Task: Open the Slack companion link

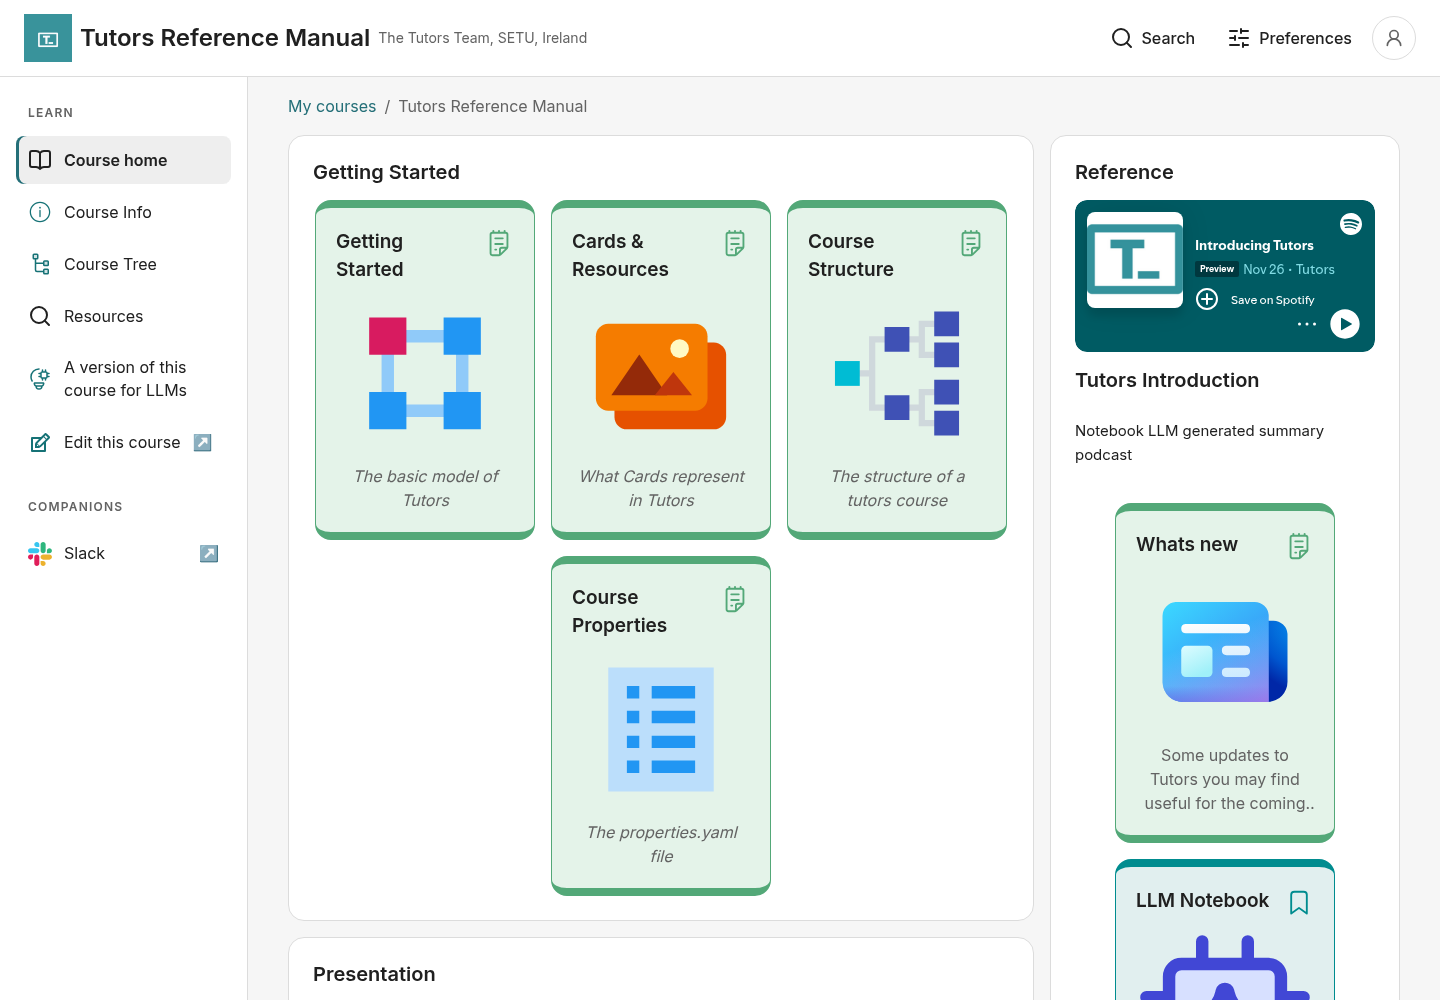Action: point(124,553)
